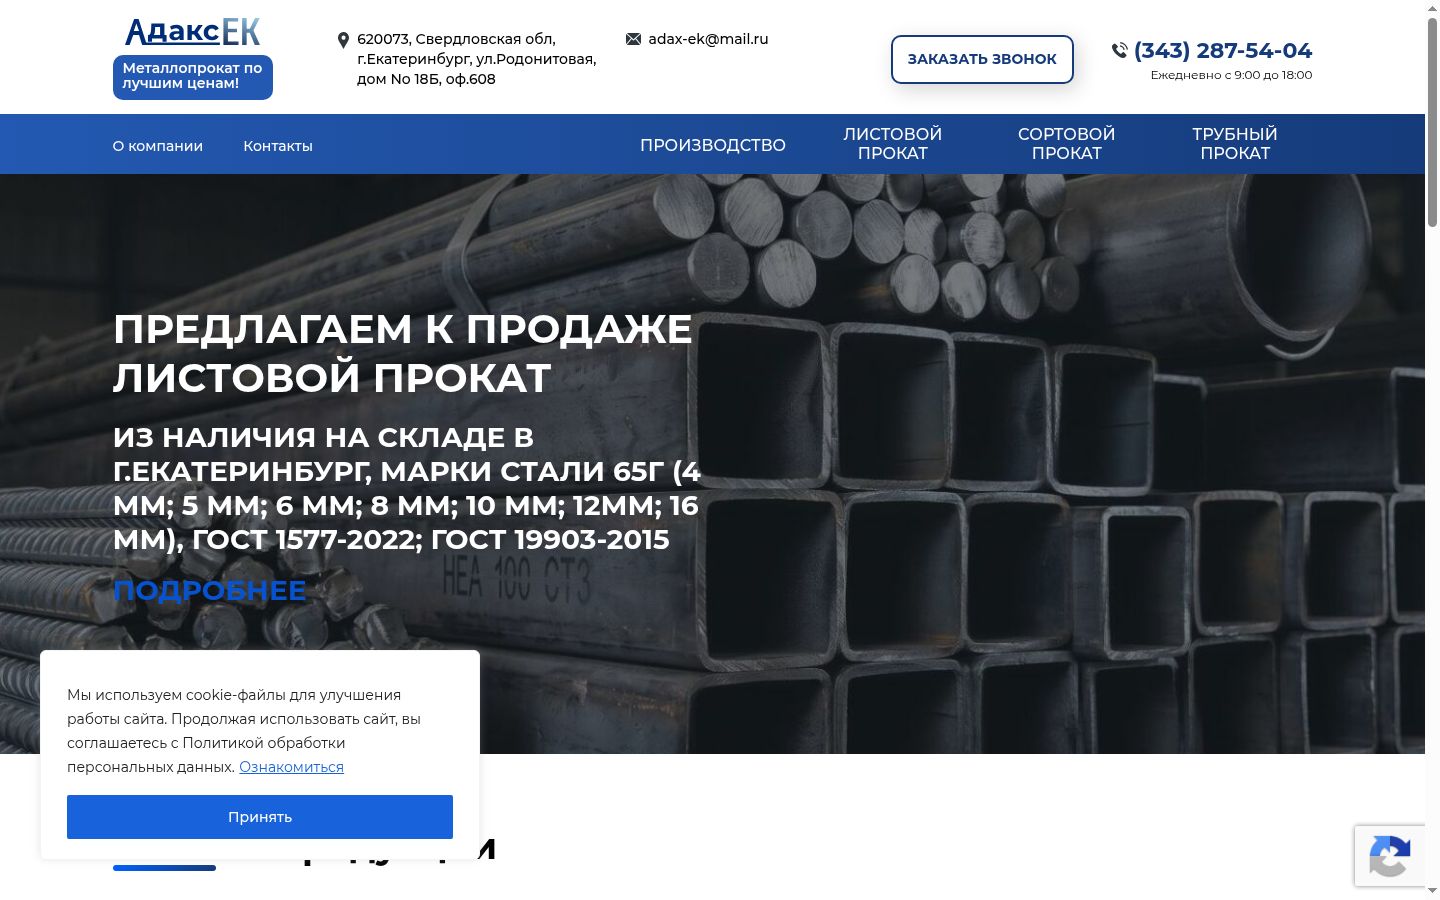1440x900 pixels.
Task: Open the Контакты page
Action: [x=278, y=146]
